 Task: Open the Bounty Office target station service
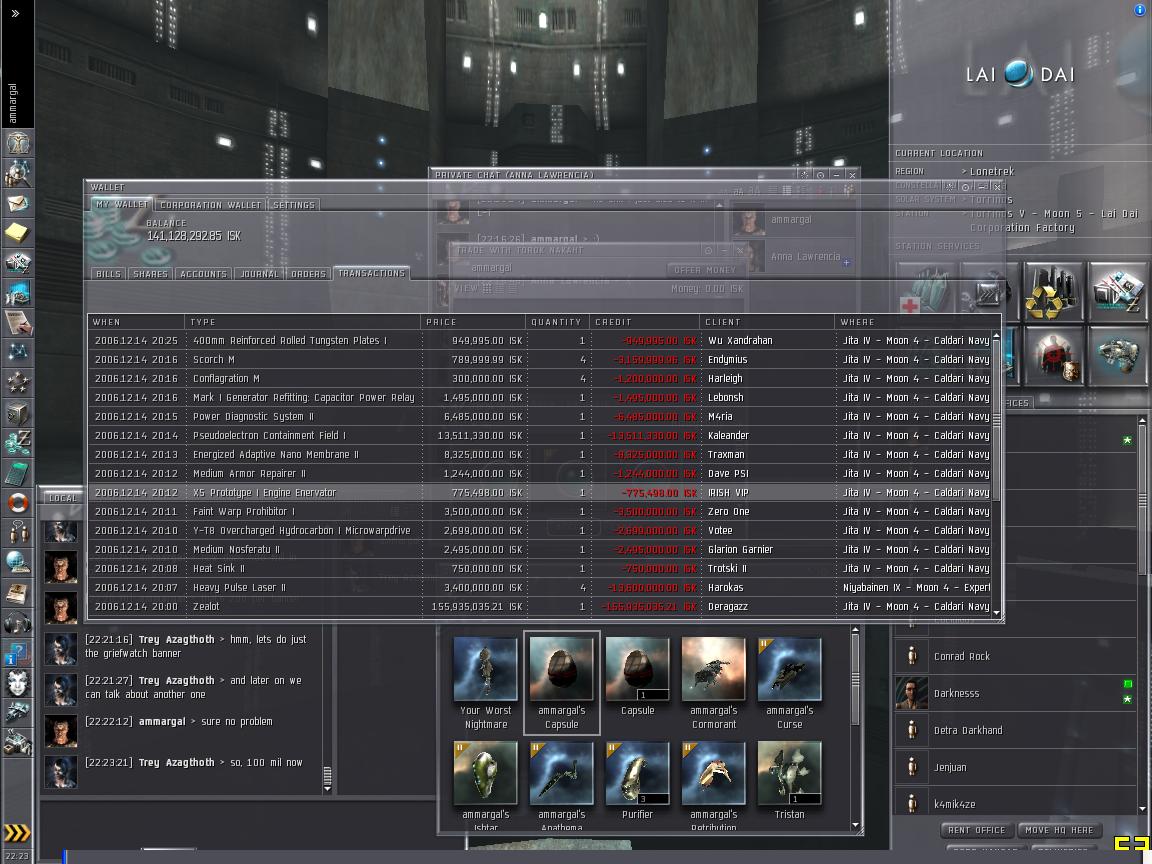click(1053, 356)
